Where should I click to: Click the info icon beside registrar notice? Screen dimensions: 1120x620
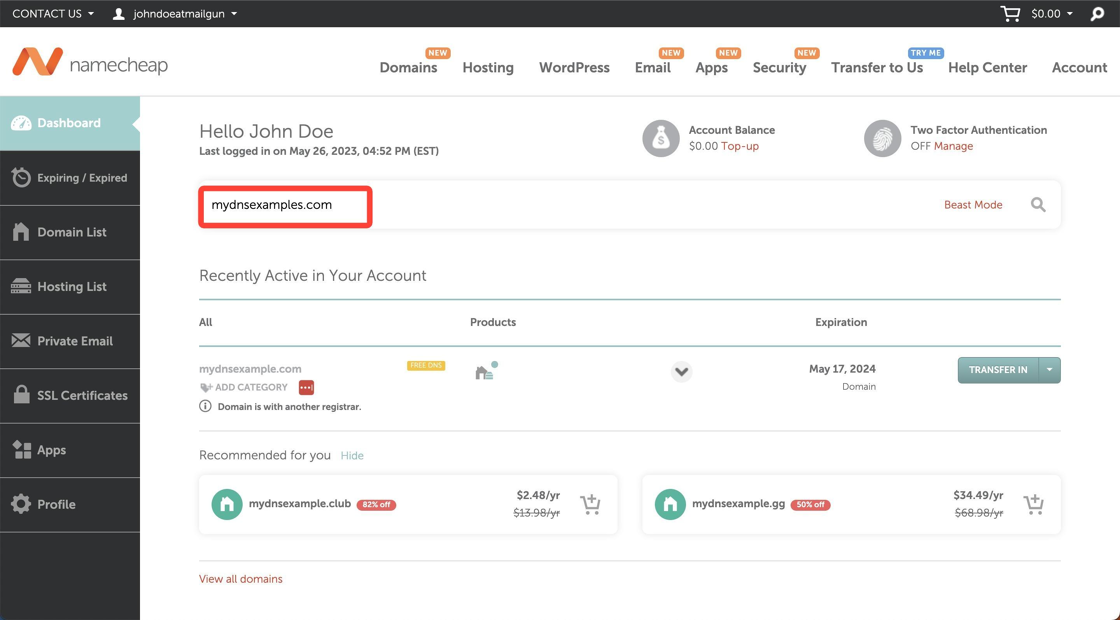[x=205, y=406]
